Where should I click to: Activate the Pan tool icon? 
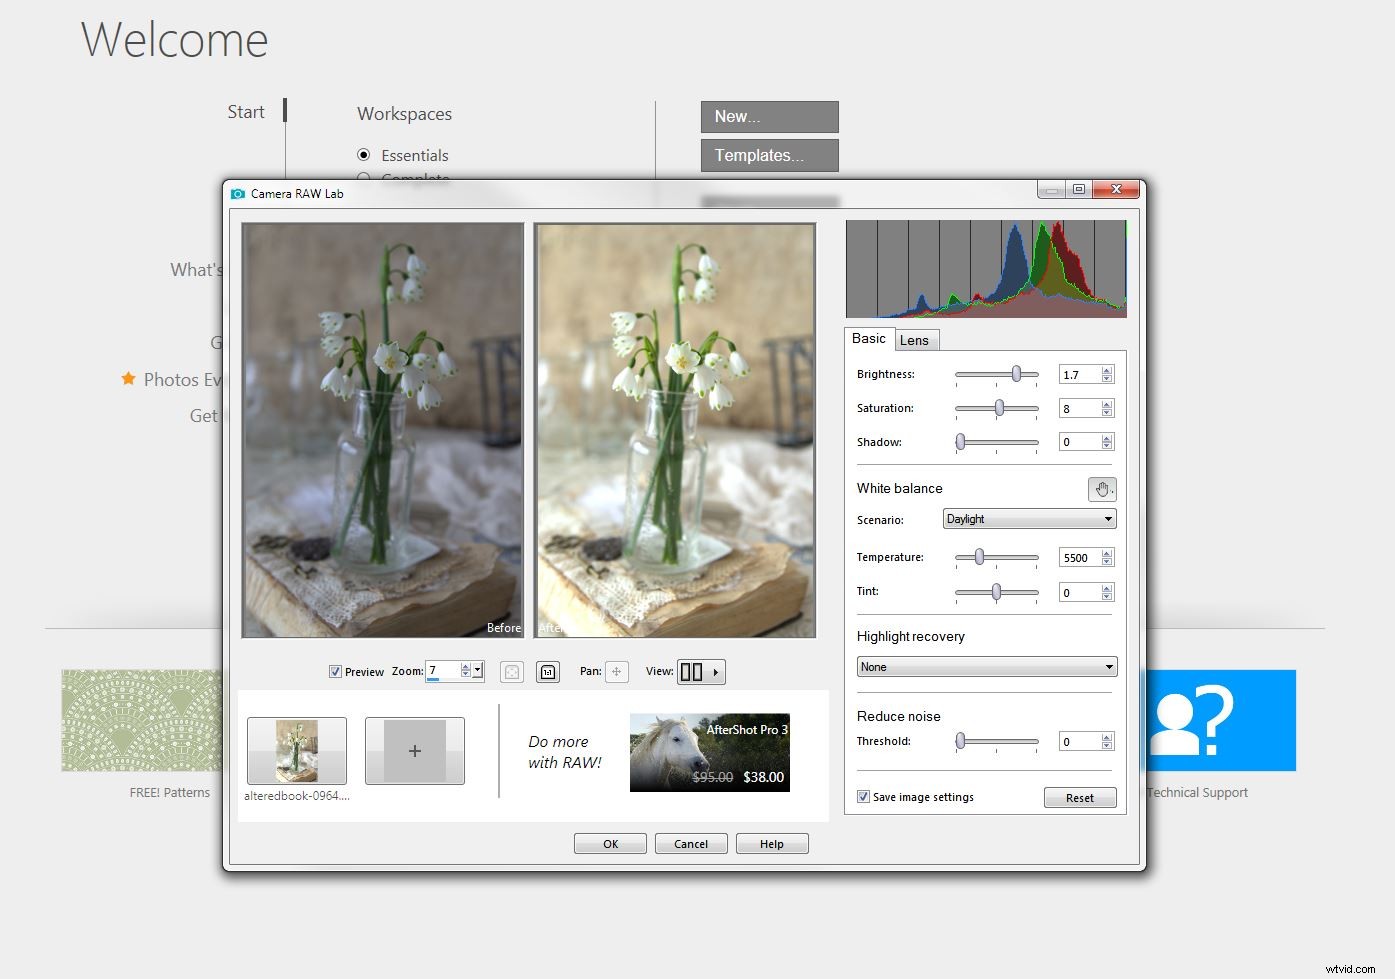617,671
